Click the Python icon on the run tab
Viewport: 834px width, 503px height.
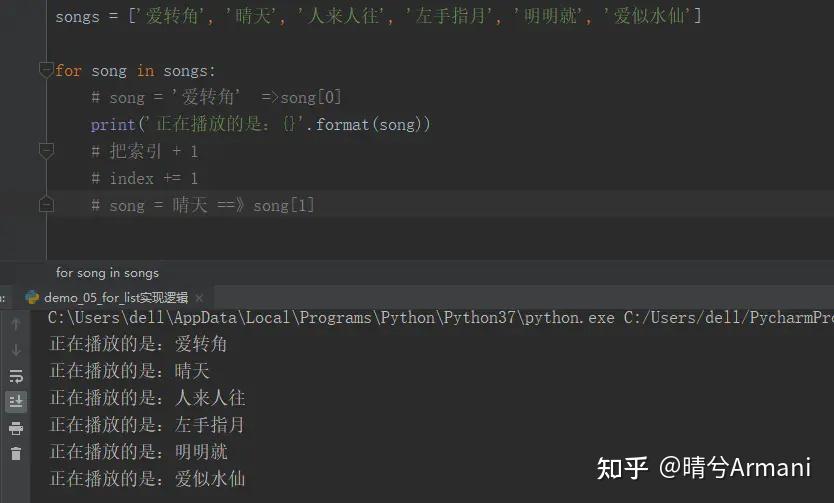(33, 297)
